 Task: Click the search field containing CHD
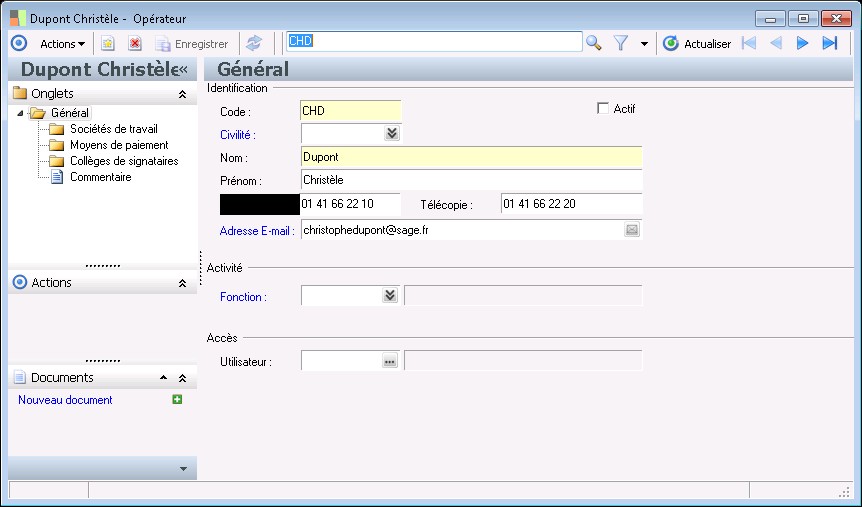434,41
